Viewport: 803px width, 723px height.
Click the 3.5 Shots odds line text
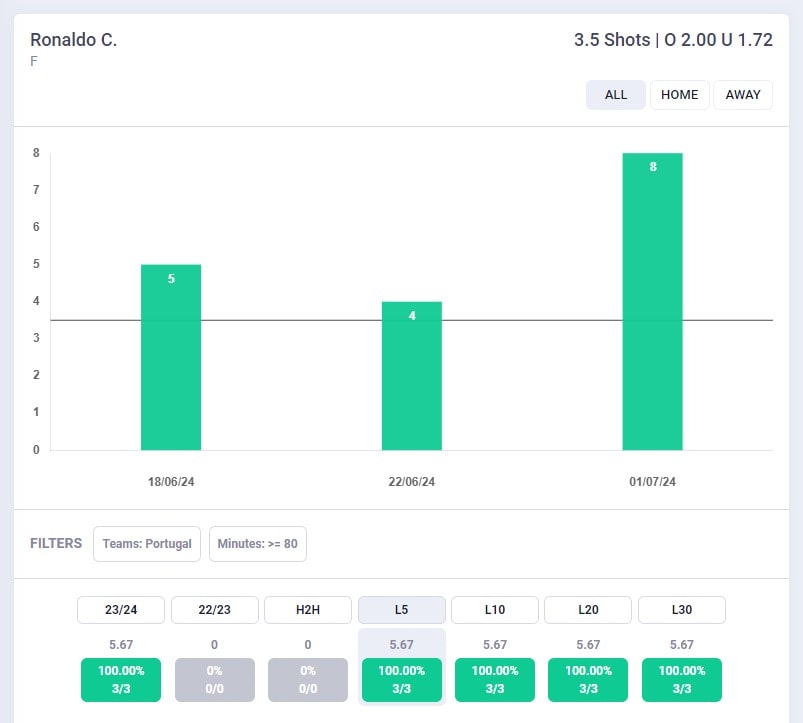pyautogui.click(x=673, y=40)
